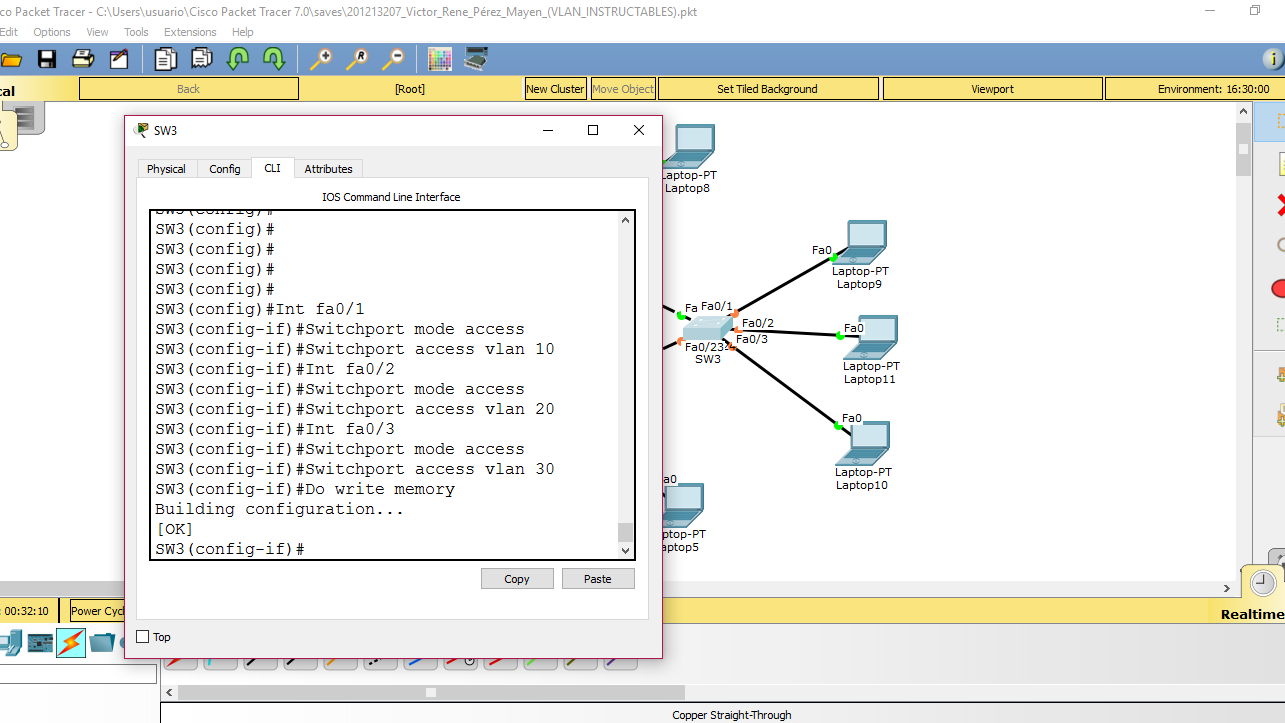Select the components circuit board category icon
This screenshot has height=723, width=1285.
[40, 642]
